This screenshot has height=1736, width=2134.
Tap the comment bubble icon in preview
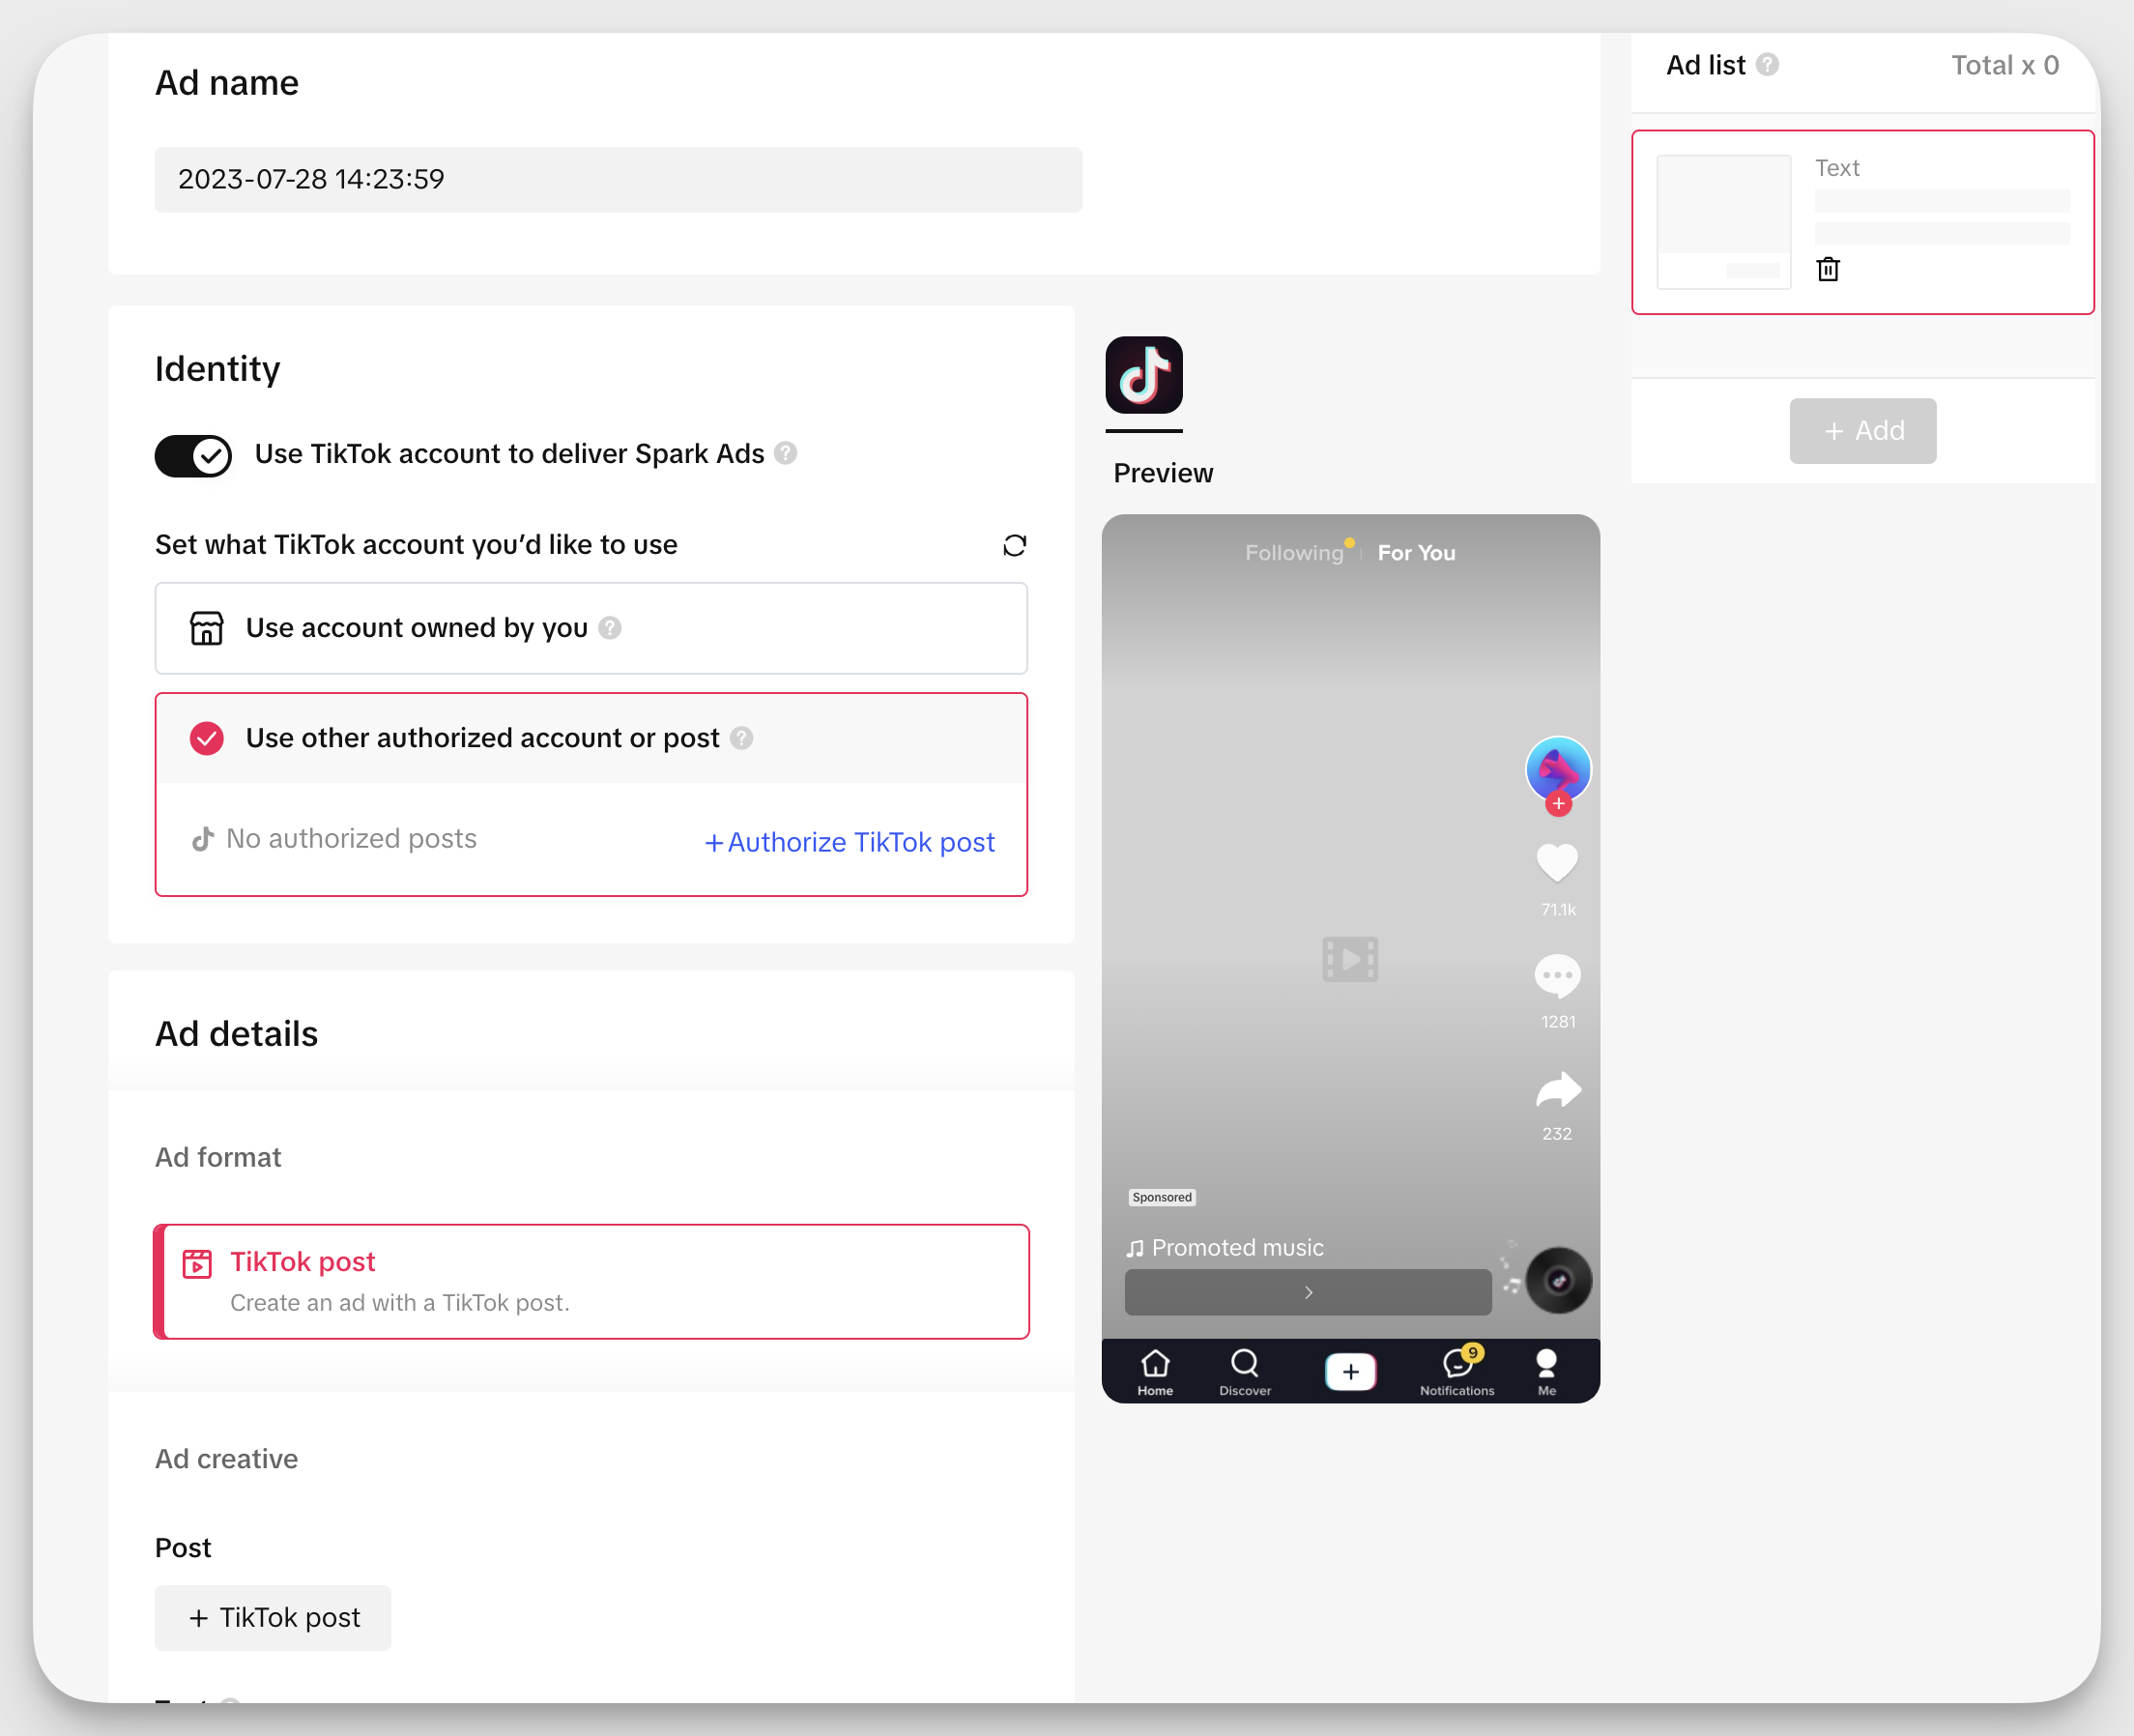click(1557, 976)
